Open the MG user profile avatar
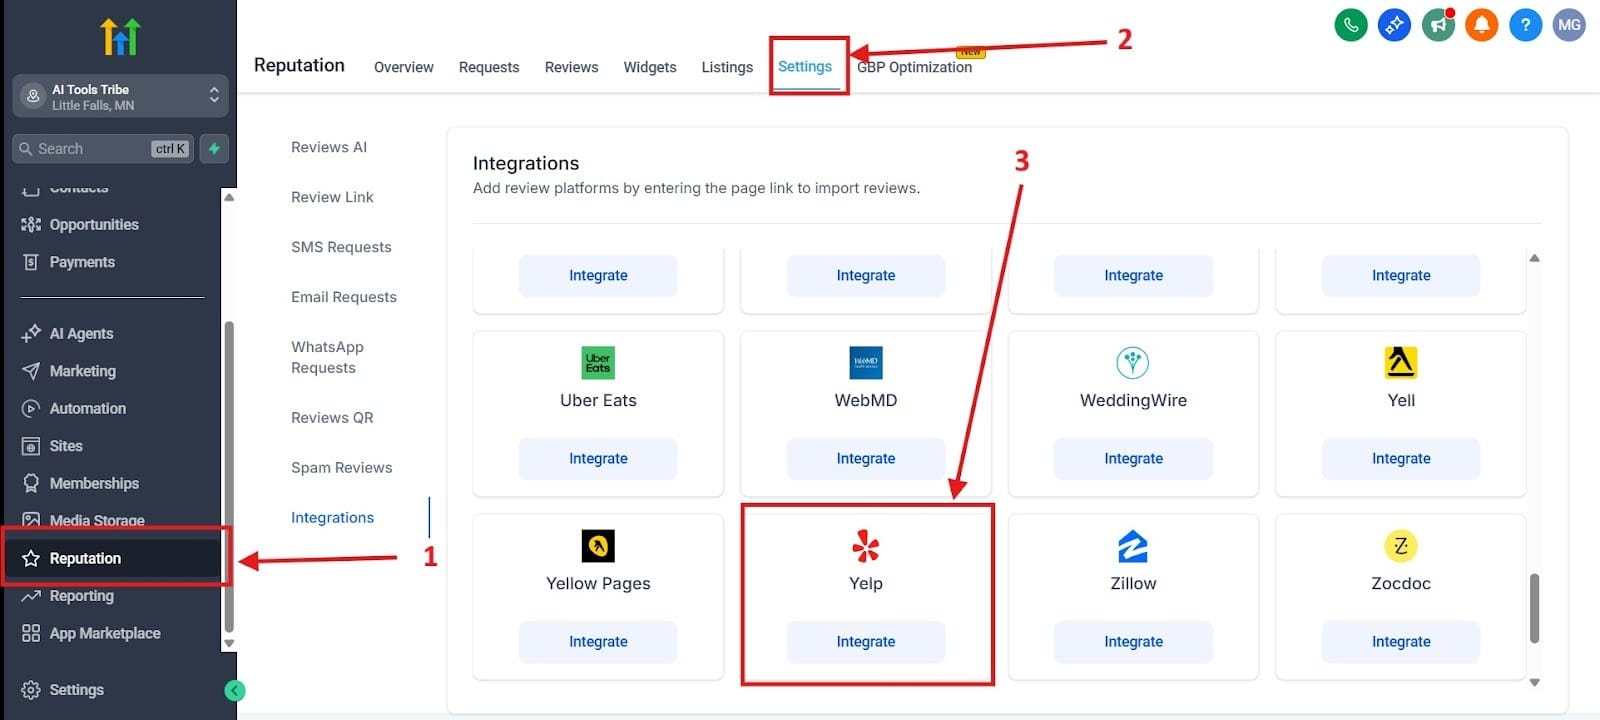Screen dimensions: 1600x720 [1569, 25]
